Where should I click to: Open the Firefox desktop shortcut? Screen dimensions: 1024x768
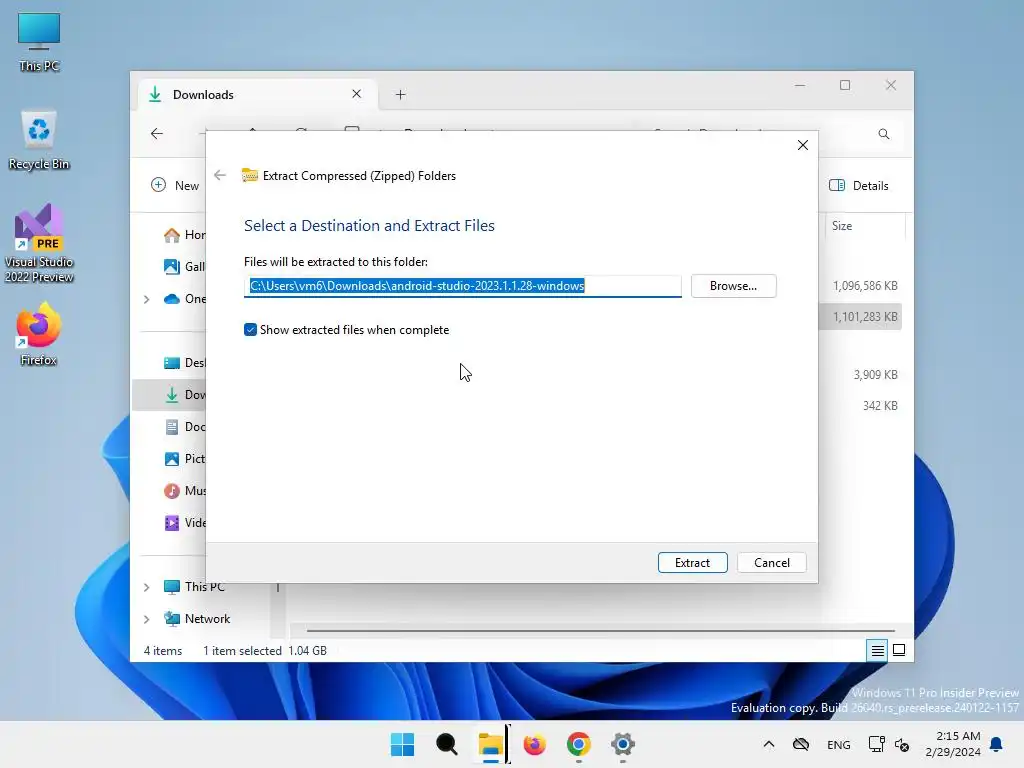click(x=39, y=334)
